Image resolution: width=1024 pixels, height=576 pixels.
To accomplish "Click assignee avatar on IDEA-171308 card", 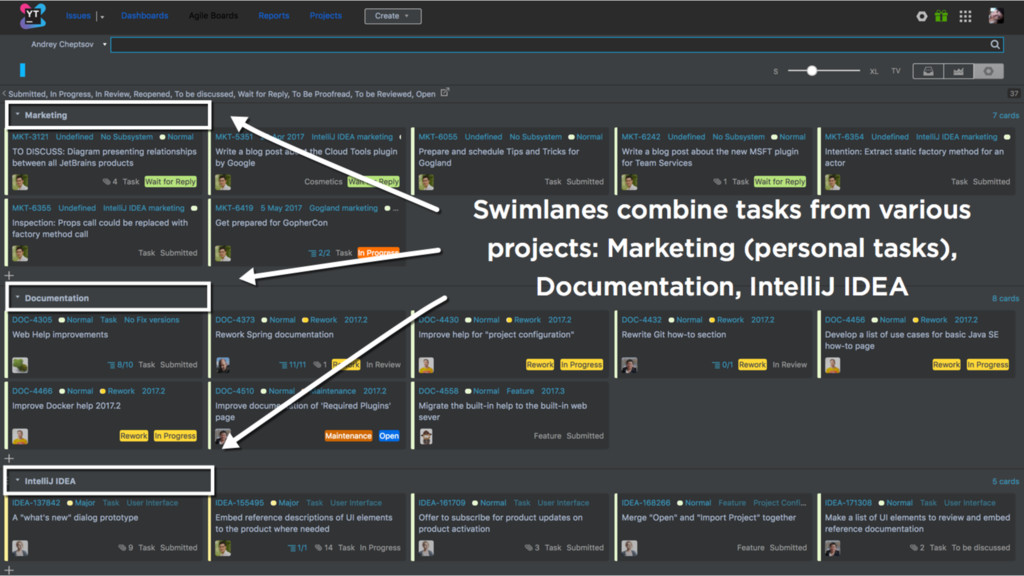I will point(833,547).
